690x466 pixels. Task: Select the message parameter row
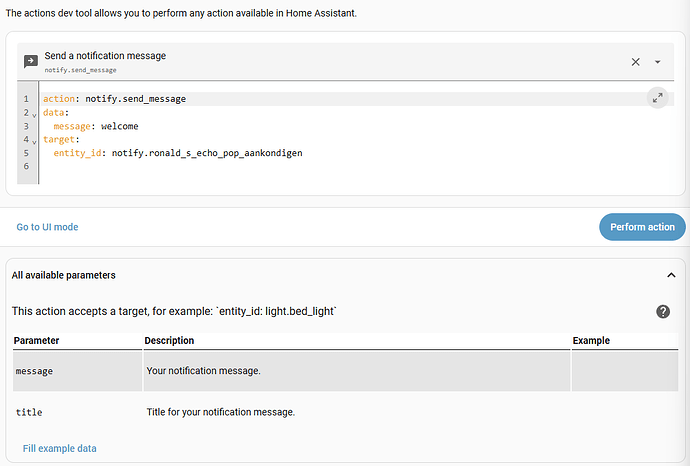click(x=300, y=371)
